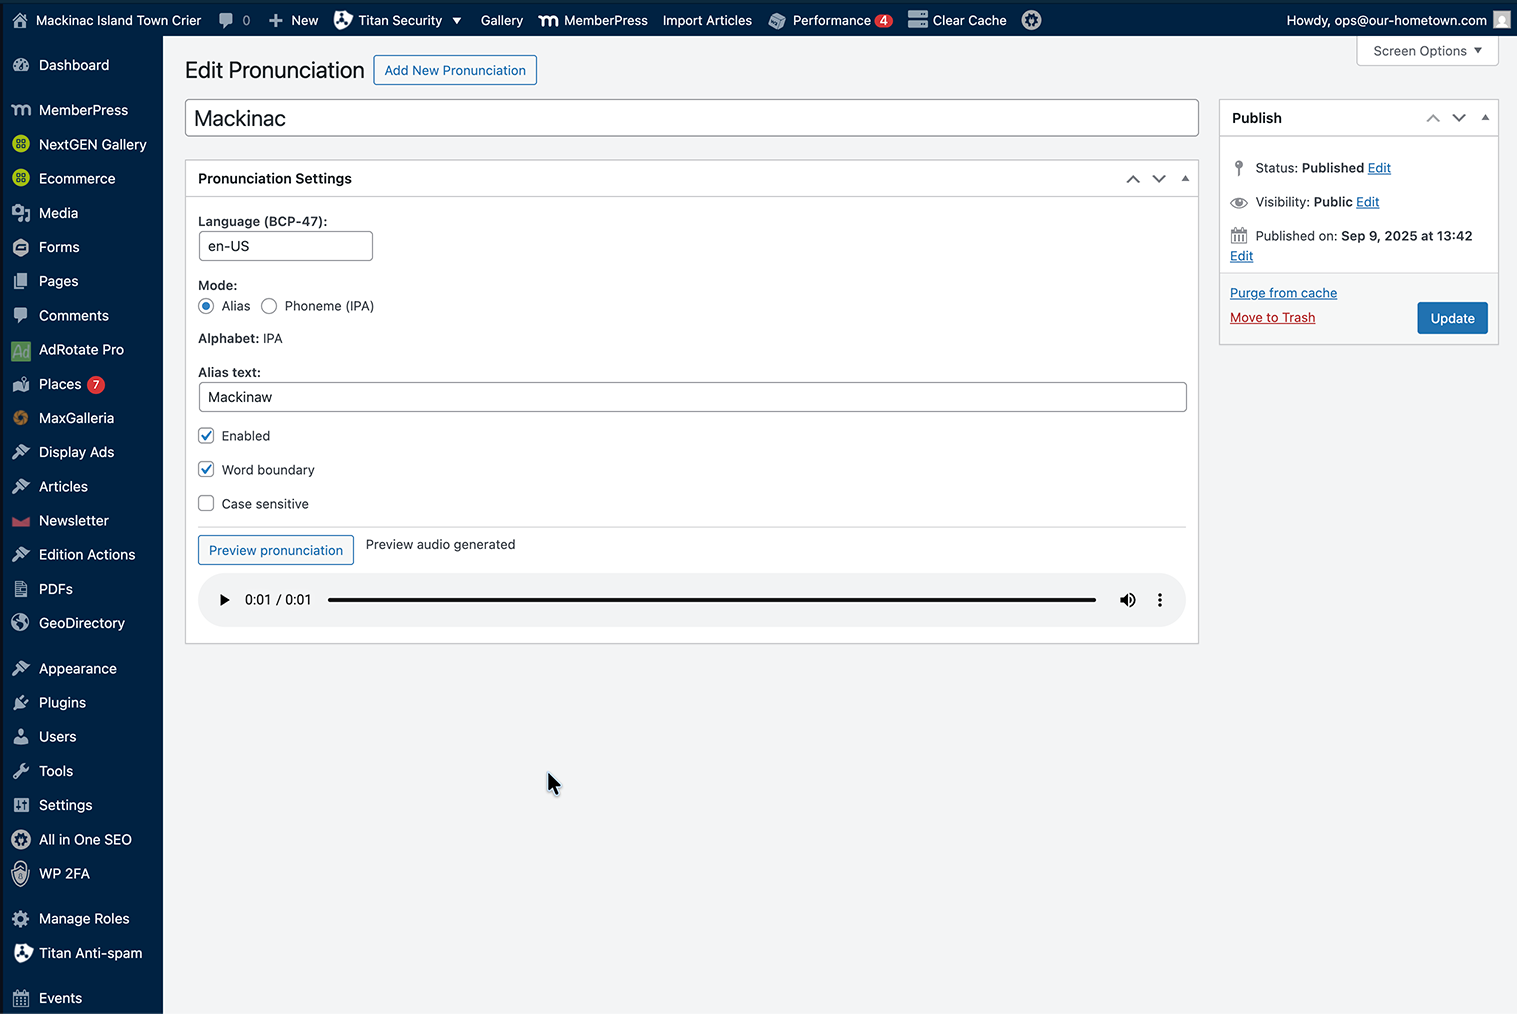Open the WP 2FA menu
Viewport: 1517px width, 1014px height.
(x=63, y=873)
